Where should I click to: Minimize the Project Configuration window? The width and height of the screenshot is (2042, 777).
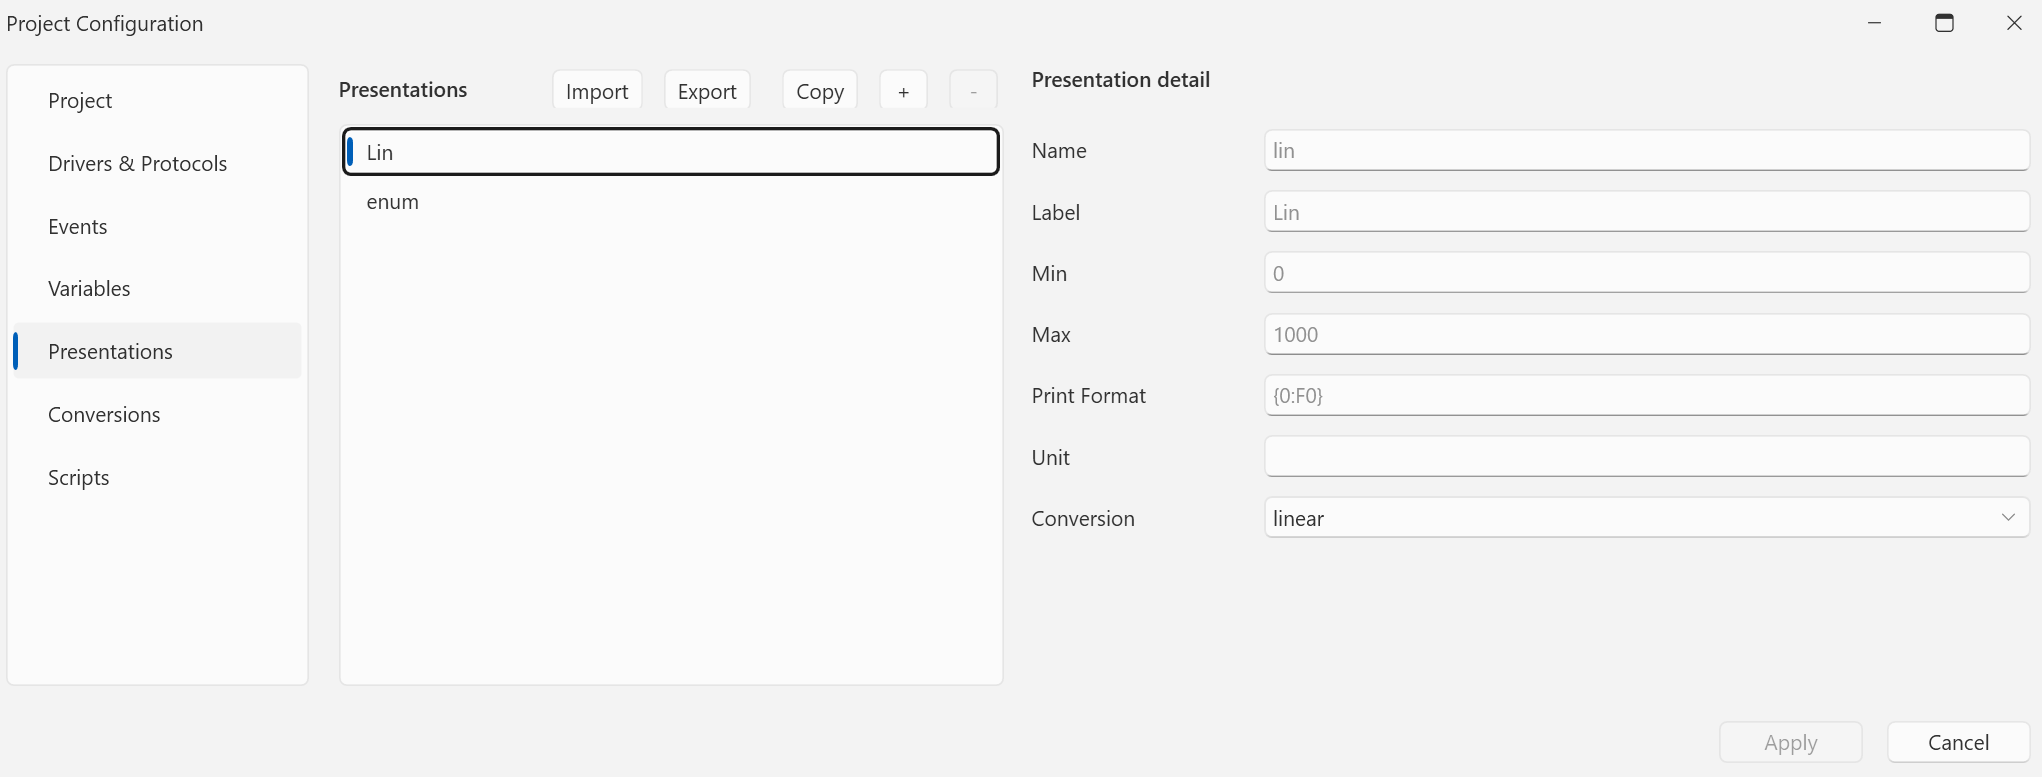[1874, 23]
